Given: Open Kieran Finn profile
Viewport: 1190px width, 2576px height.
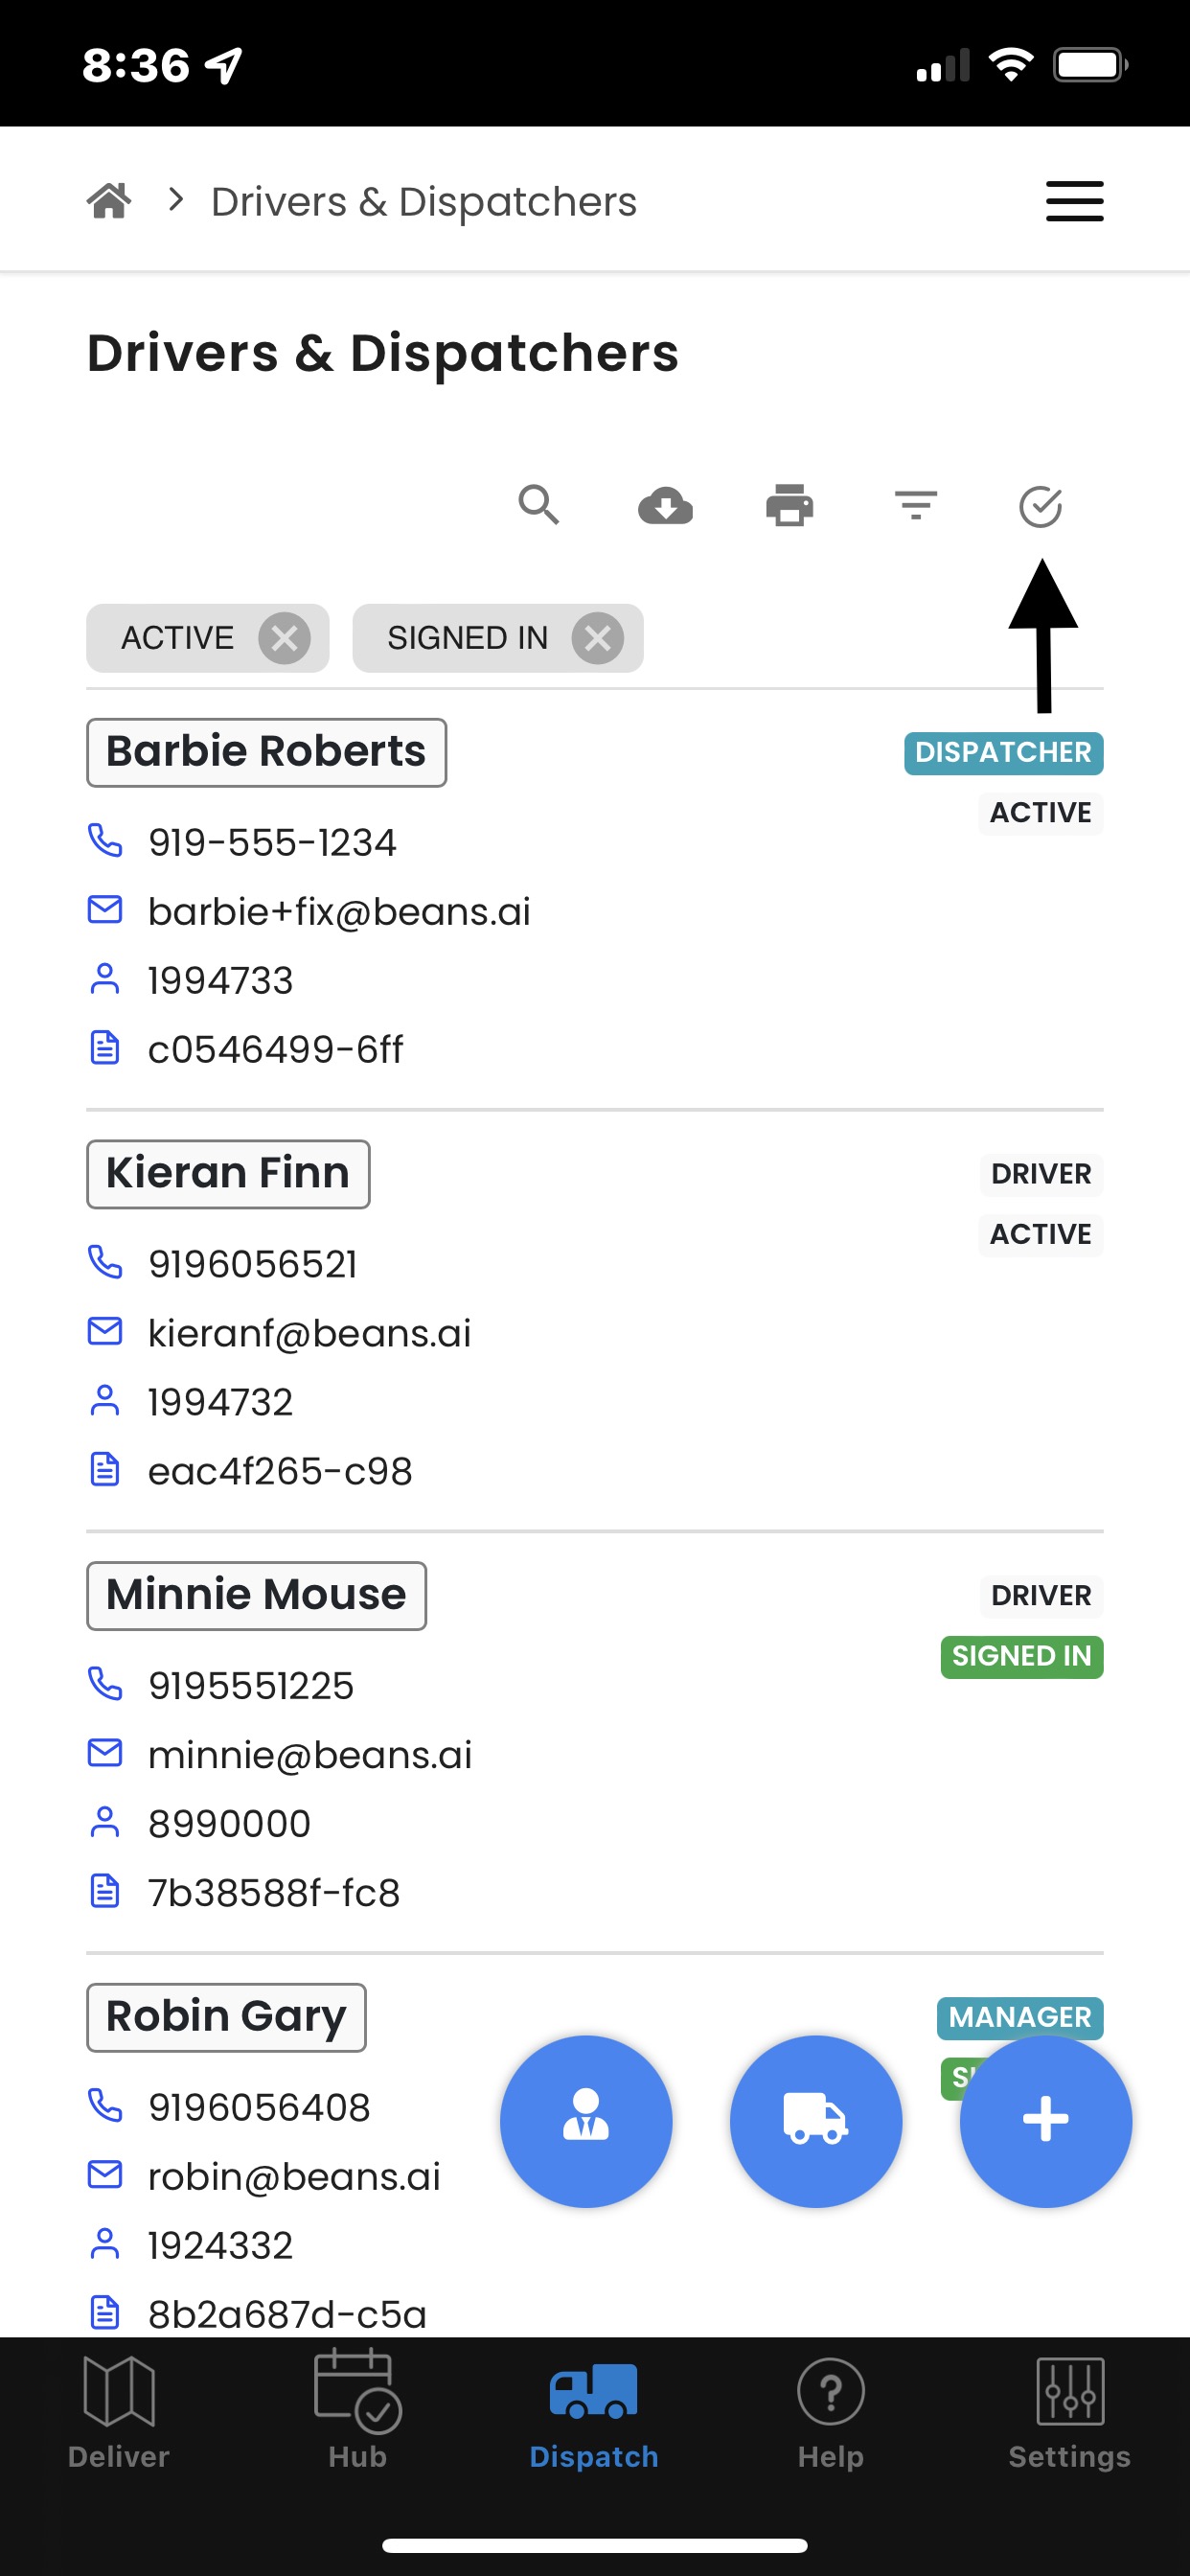Looking at the screenshot, I should (228, 1174).
